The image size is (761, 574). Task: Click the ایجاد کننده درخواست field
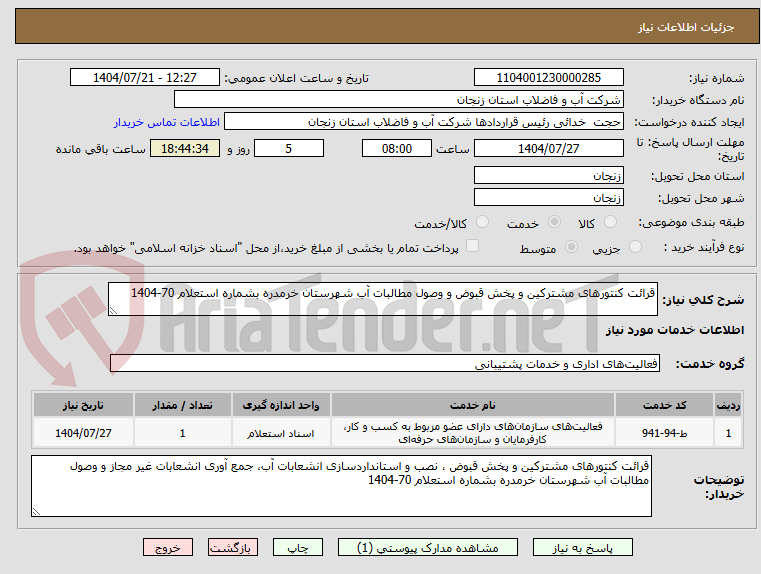tap(424, 121)
